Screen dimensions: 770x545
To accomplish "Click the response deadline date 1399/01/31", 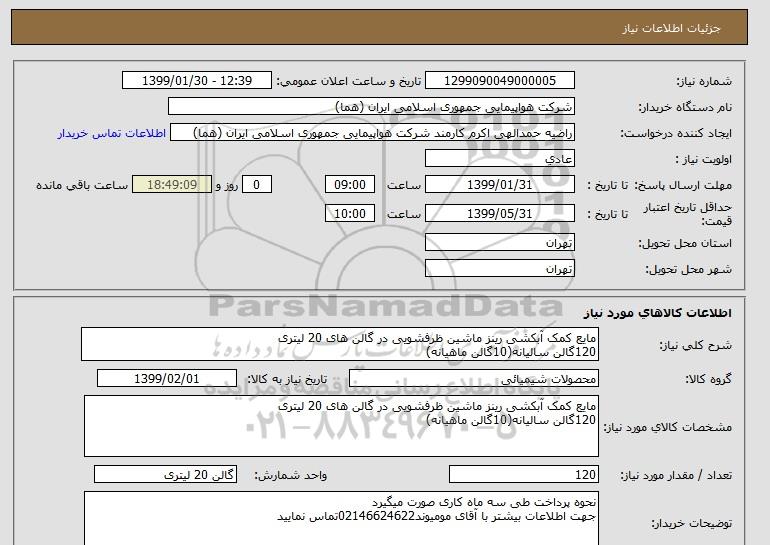I will point(499,185).
